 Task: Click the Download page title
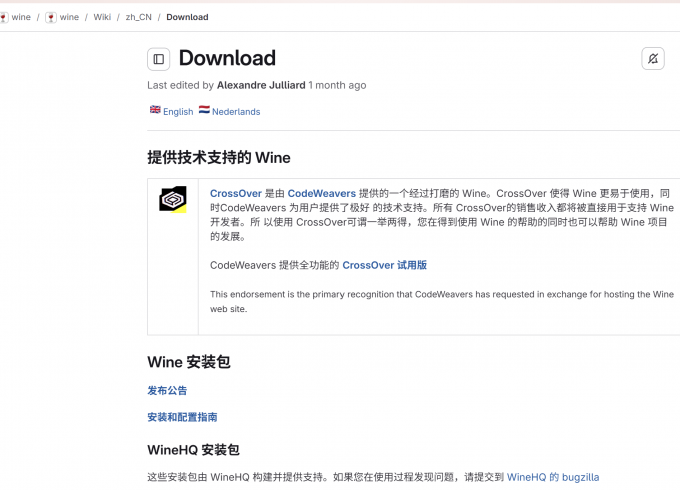click(227, 58)
